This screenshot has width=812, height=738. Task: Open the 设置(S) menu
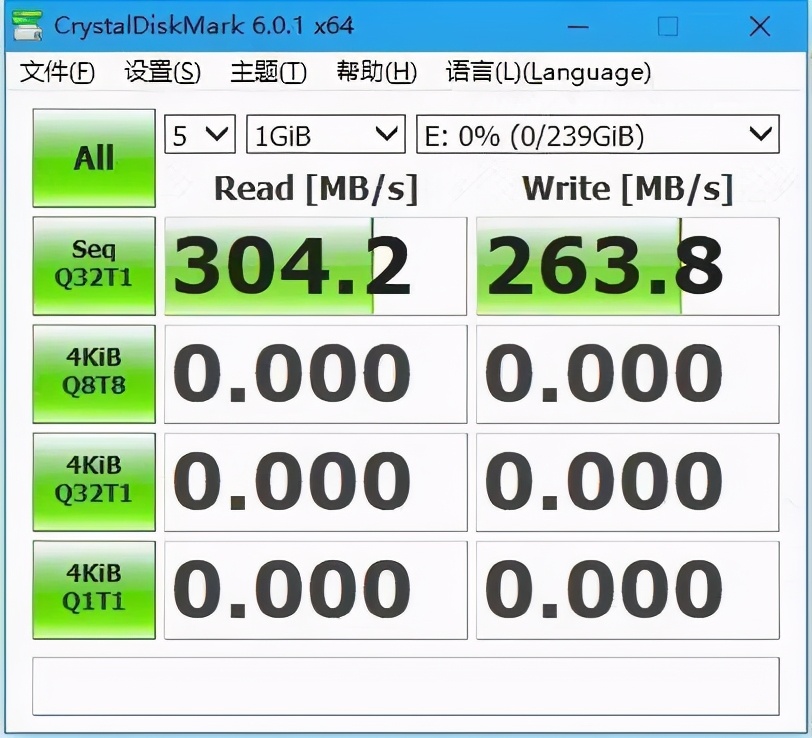163,71
